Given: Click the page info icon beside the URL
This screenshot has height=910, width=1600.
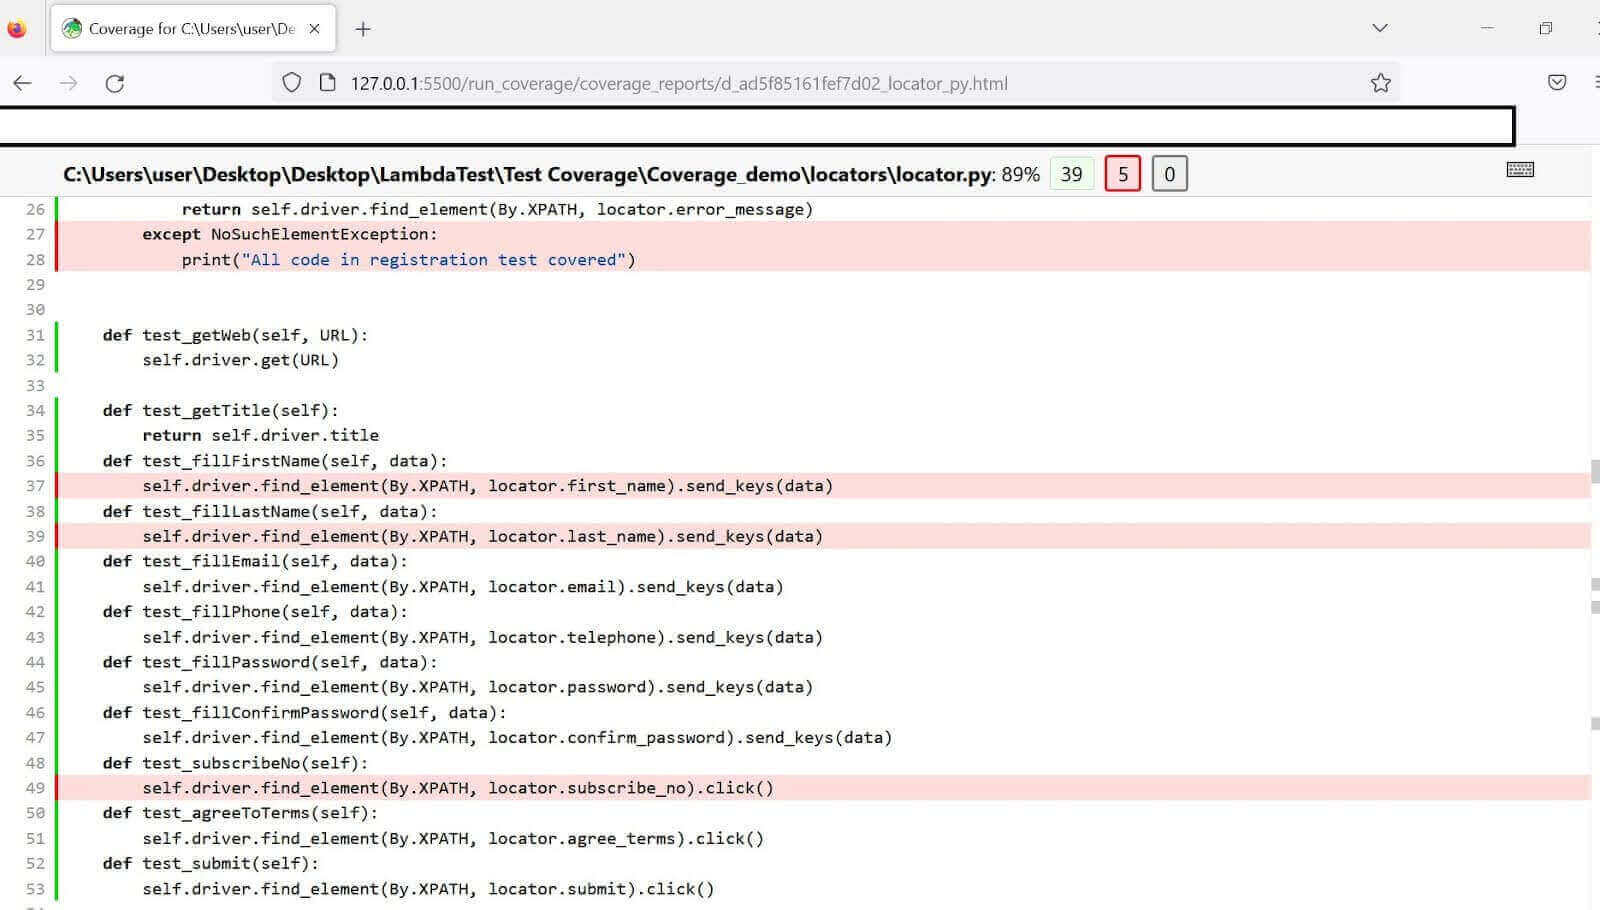Looking at the screenshot, I should (x=327, y=83).
